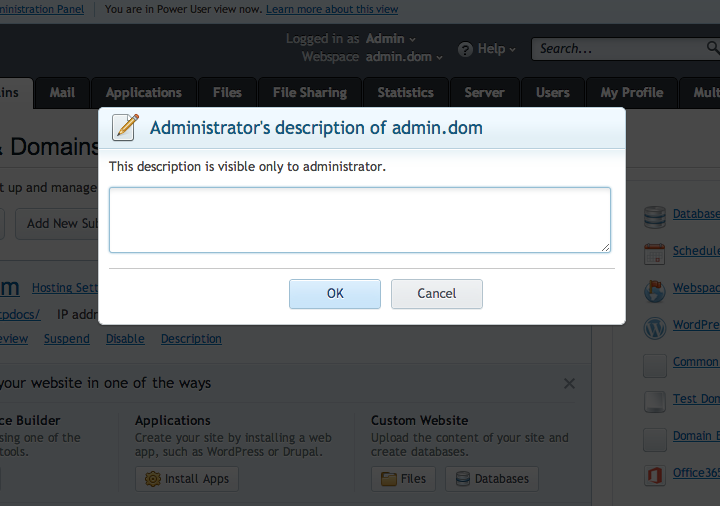720x506 pixels.
Task: Open the Databases sidebar link
Action: 696,214
